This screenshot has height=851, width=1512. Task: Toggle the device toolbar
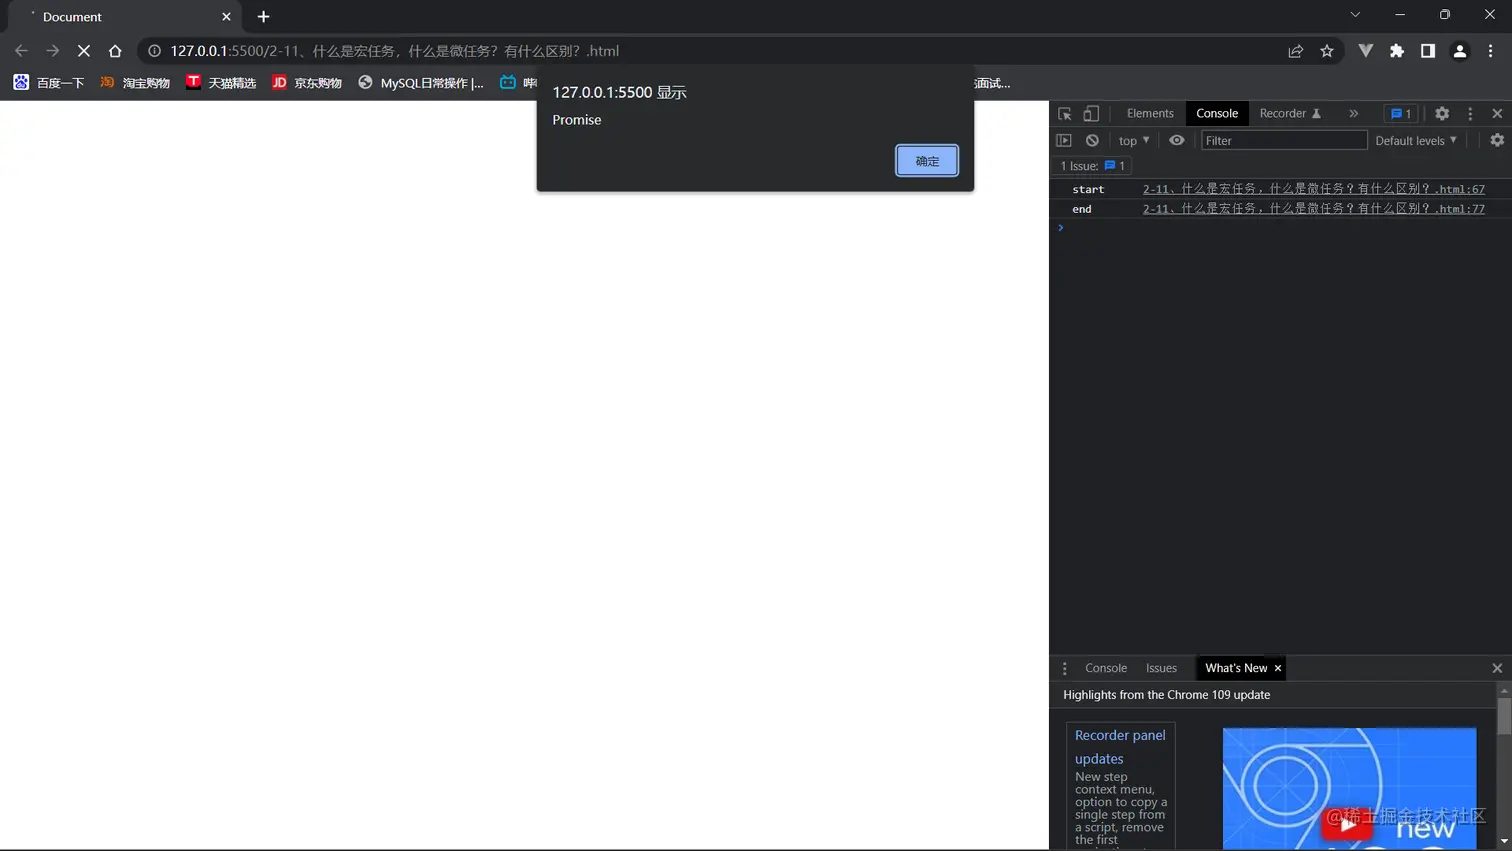(x=1091, y=114)
